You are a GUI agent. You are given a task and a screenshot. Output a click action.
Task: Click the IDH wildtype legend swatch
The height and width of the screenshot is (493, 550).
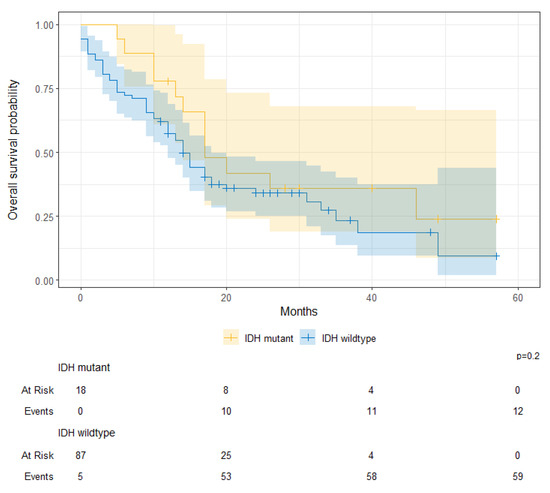(x=308, y=338)
